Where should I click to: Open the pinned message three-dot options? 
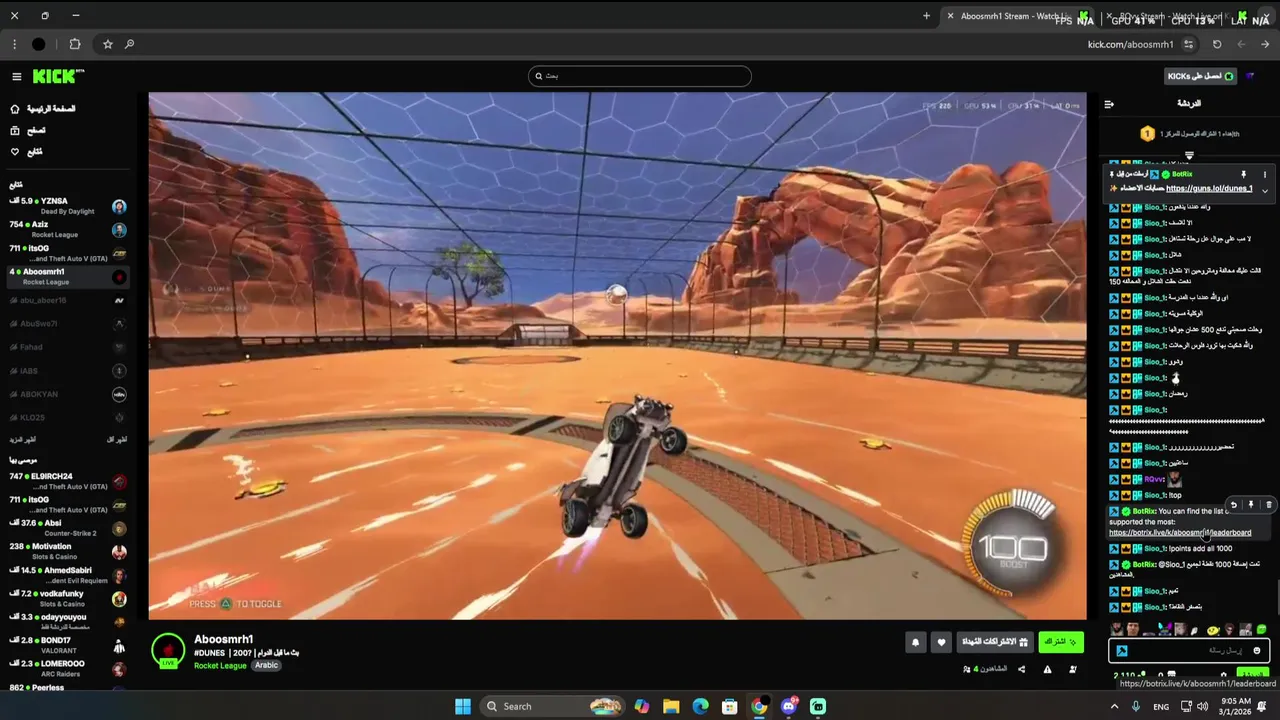pyautogui.click(x=1264, y=174)
